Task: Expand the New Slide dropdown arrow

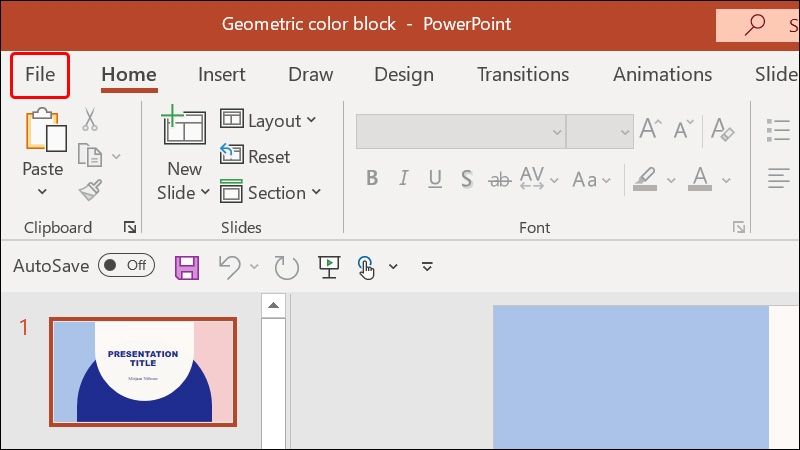Action: click(205, 192)
